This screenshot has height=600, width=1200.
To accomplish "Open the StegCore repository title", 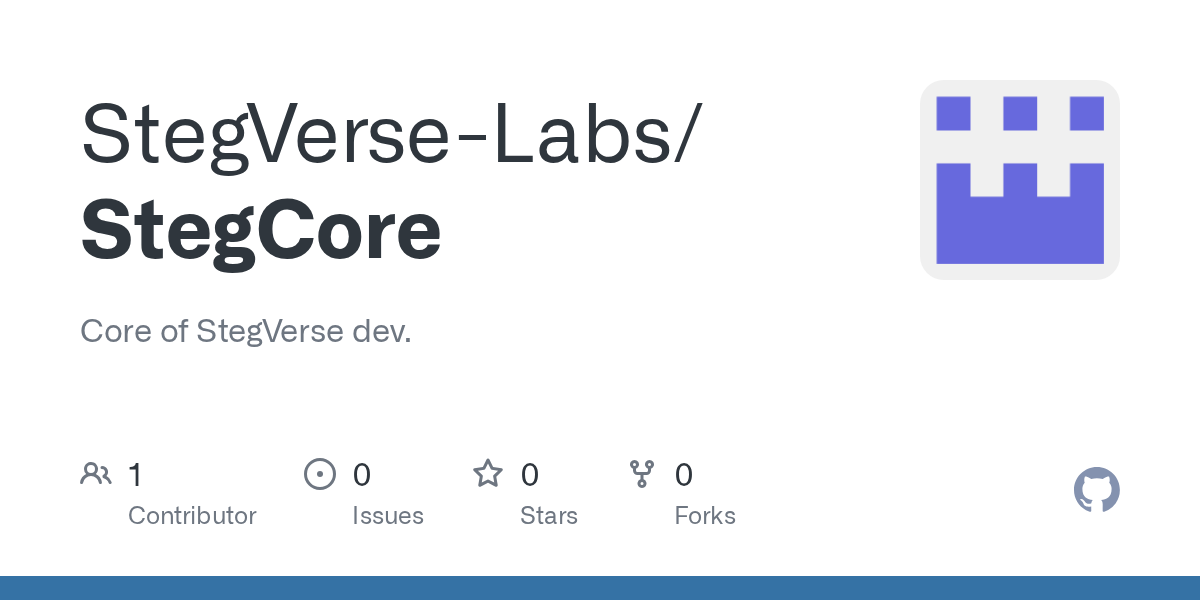I will tap(261, 231).
